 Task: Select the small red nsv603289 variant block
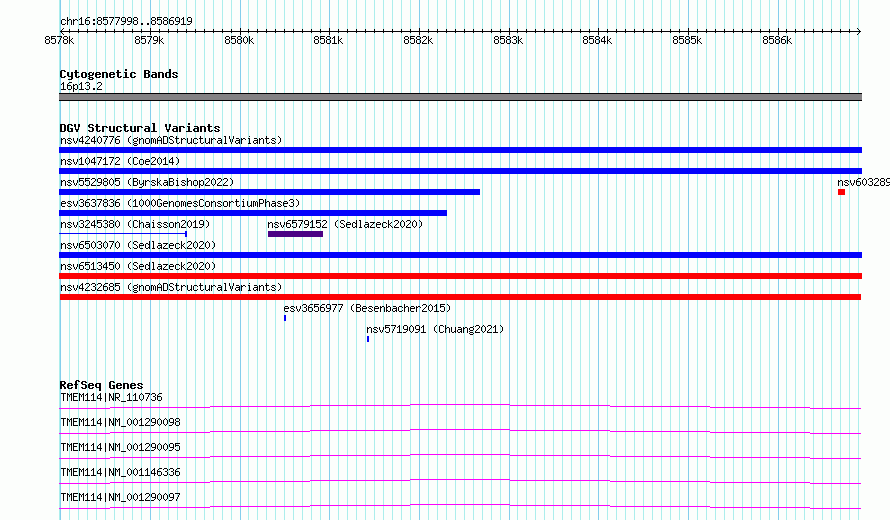842,192
